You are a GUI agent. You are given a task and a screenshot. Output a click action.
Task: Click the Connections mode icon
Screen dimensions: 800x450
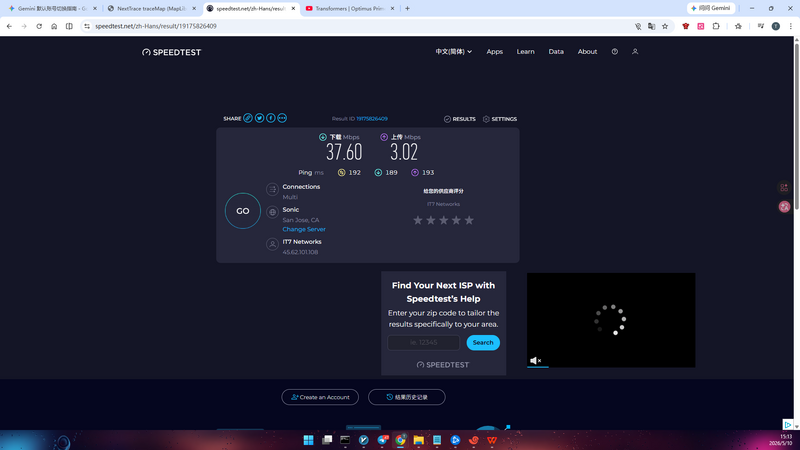pos(272,189)
